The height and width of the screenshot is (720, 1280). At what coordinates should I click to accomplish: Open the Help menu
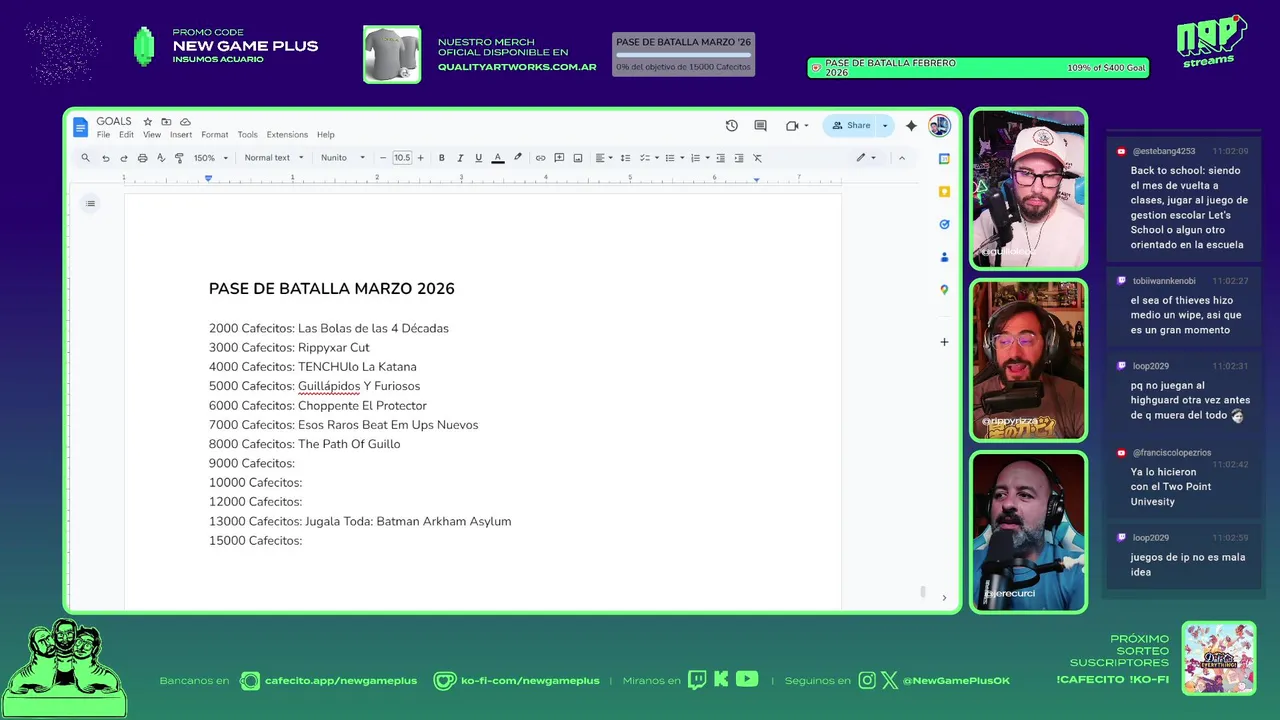click(326, 135)
